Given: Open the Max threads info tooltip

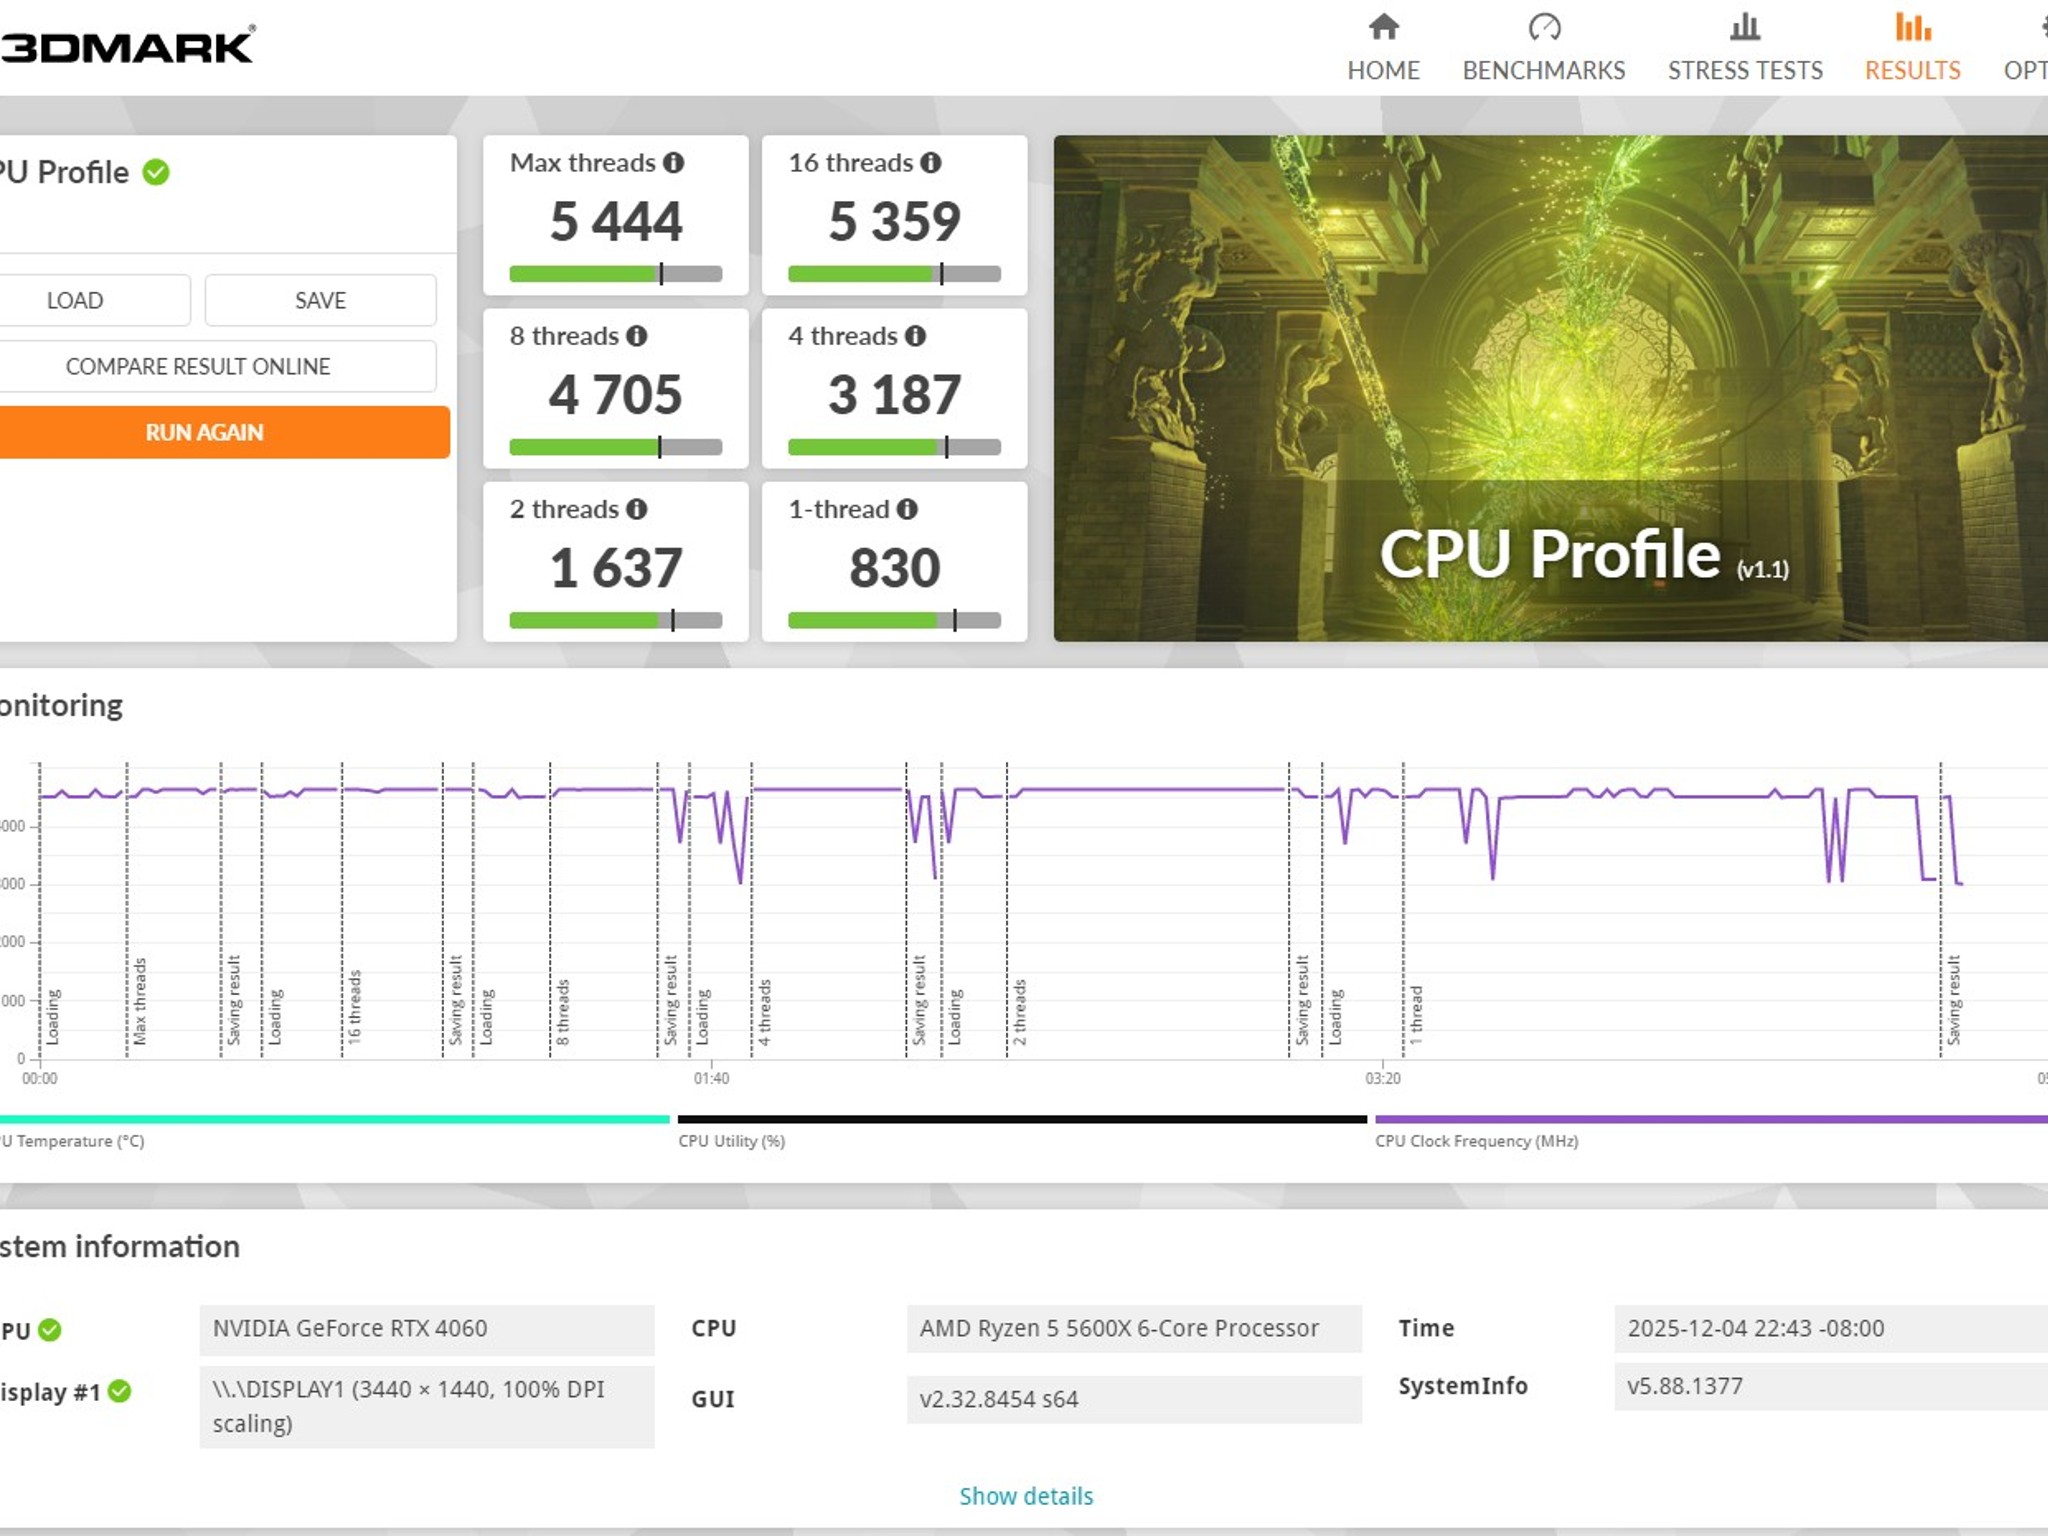Looking at the screenshot, I should [x=676, y=163].
